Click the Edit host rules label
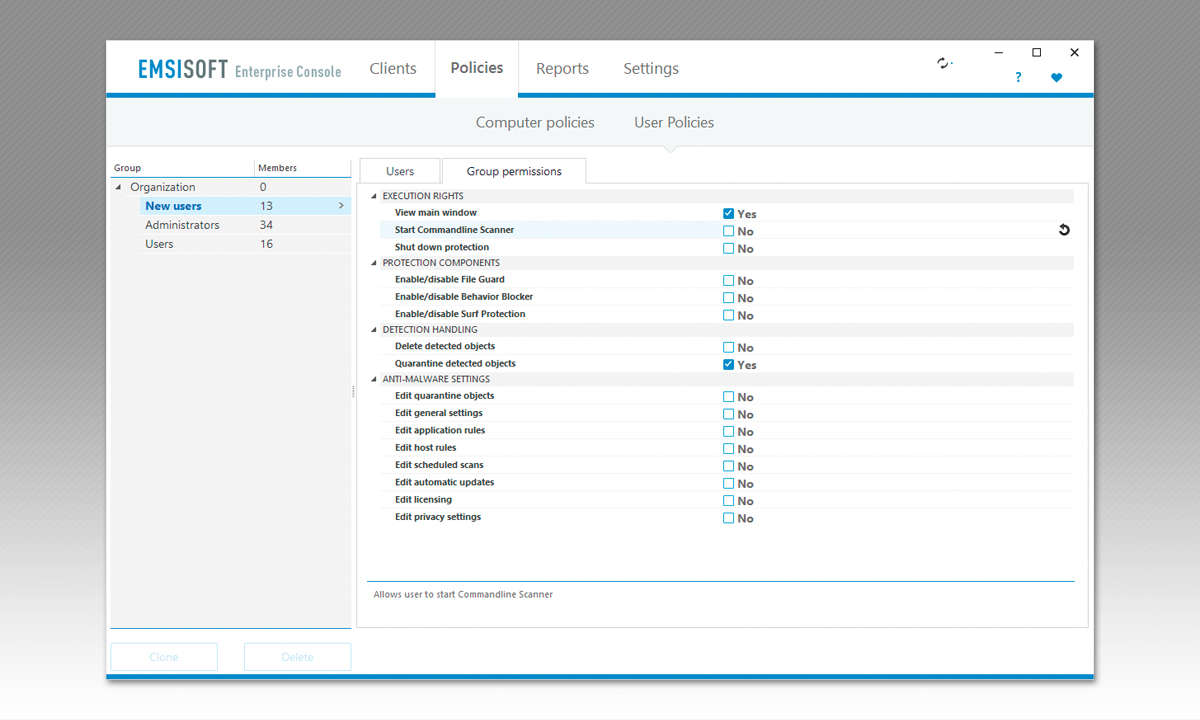The height and width of the screenshot is (720, 1200). 426,448
